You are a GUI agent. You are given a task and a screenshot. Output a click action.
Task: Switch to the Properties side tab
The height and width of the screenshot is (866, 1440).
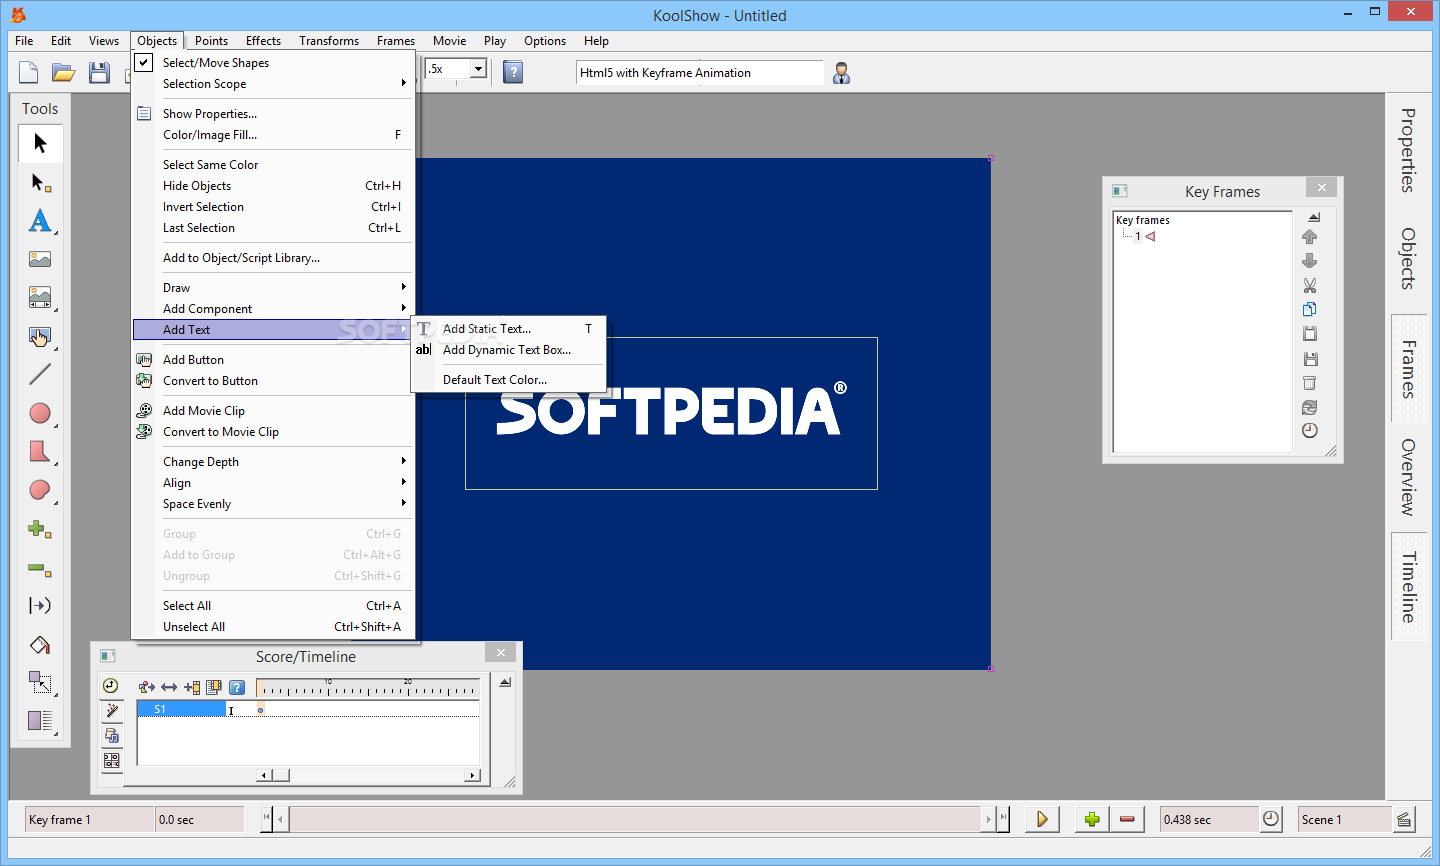pos(1408,150)
